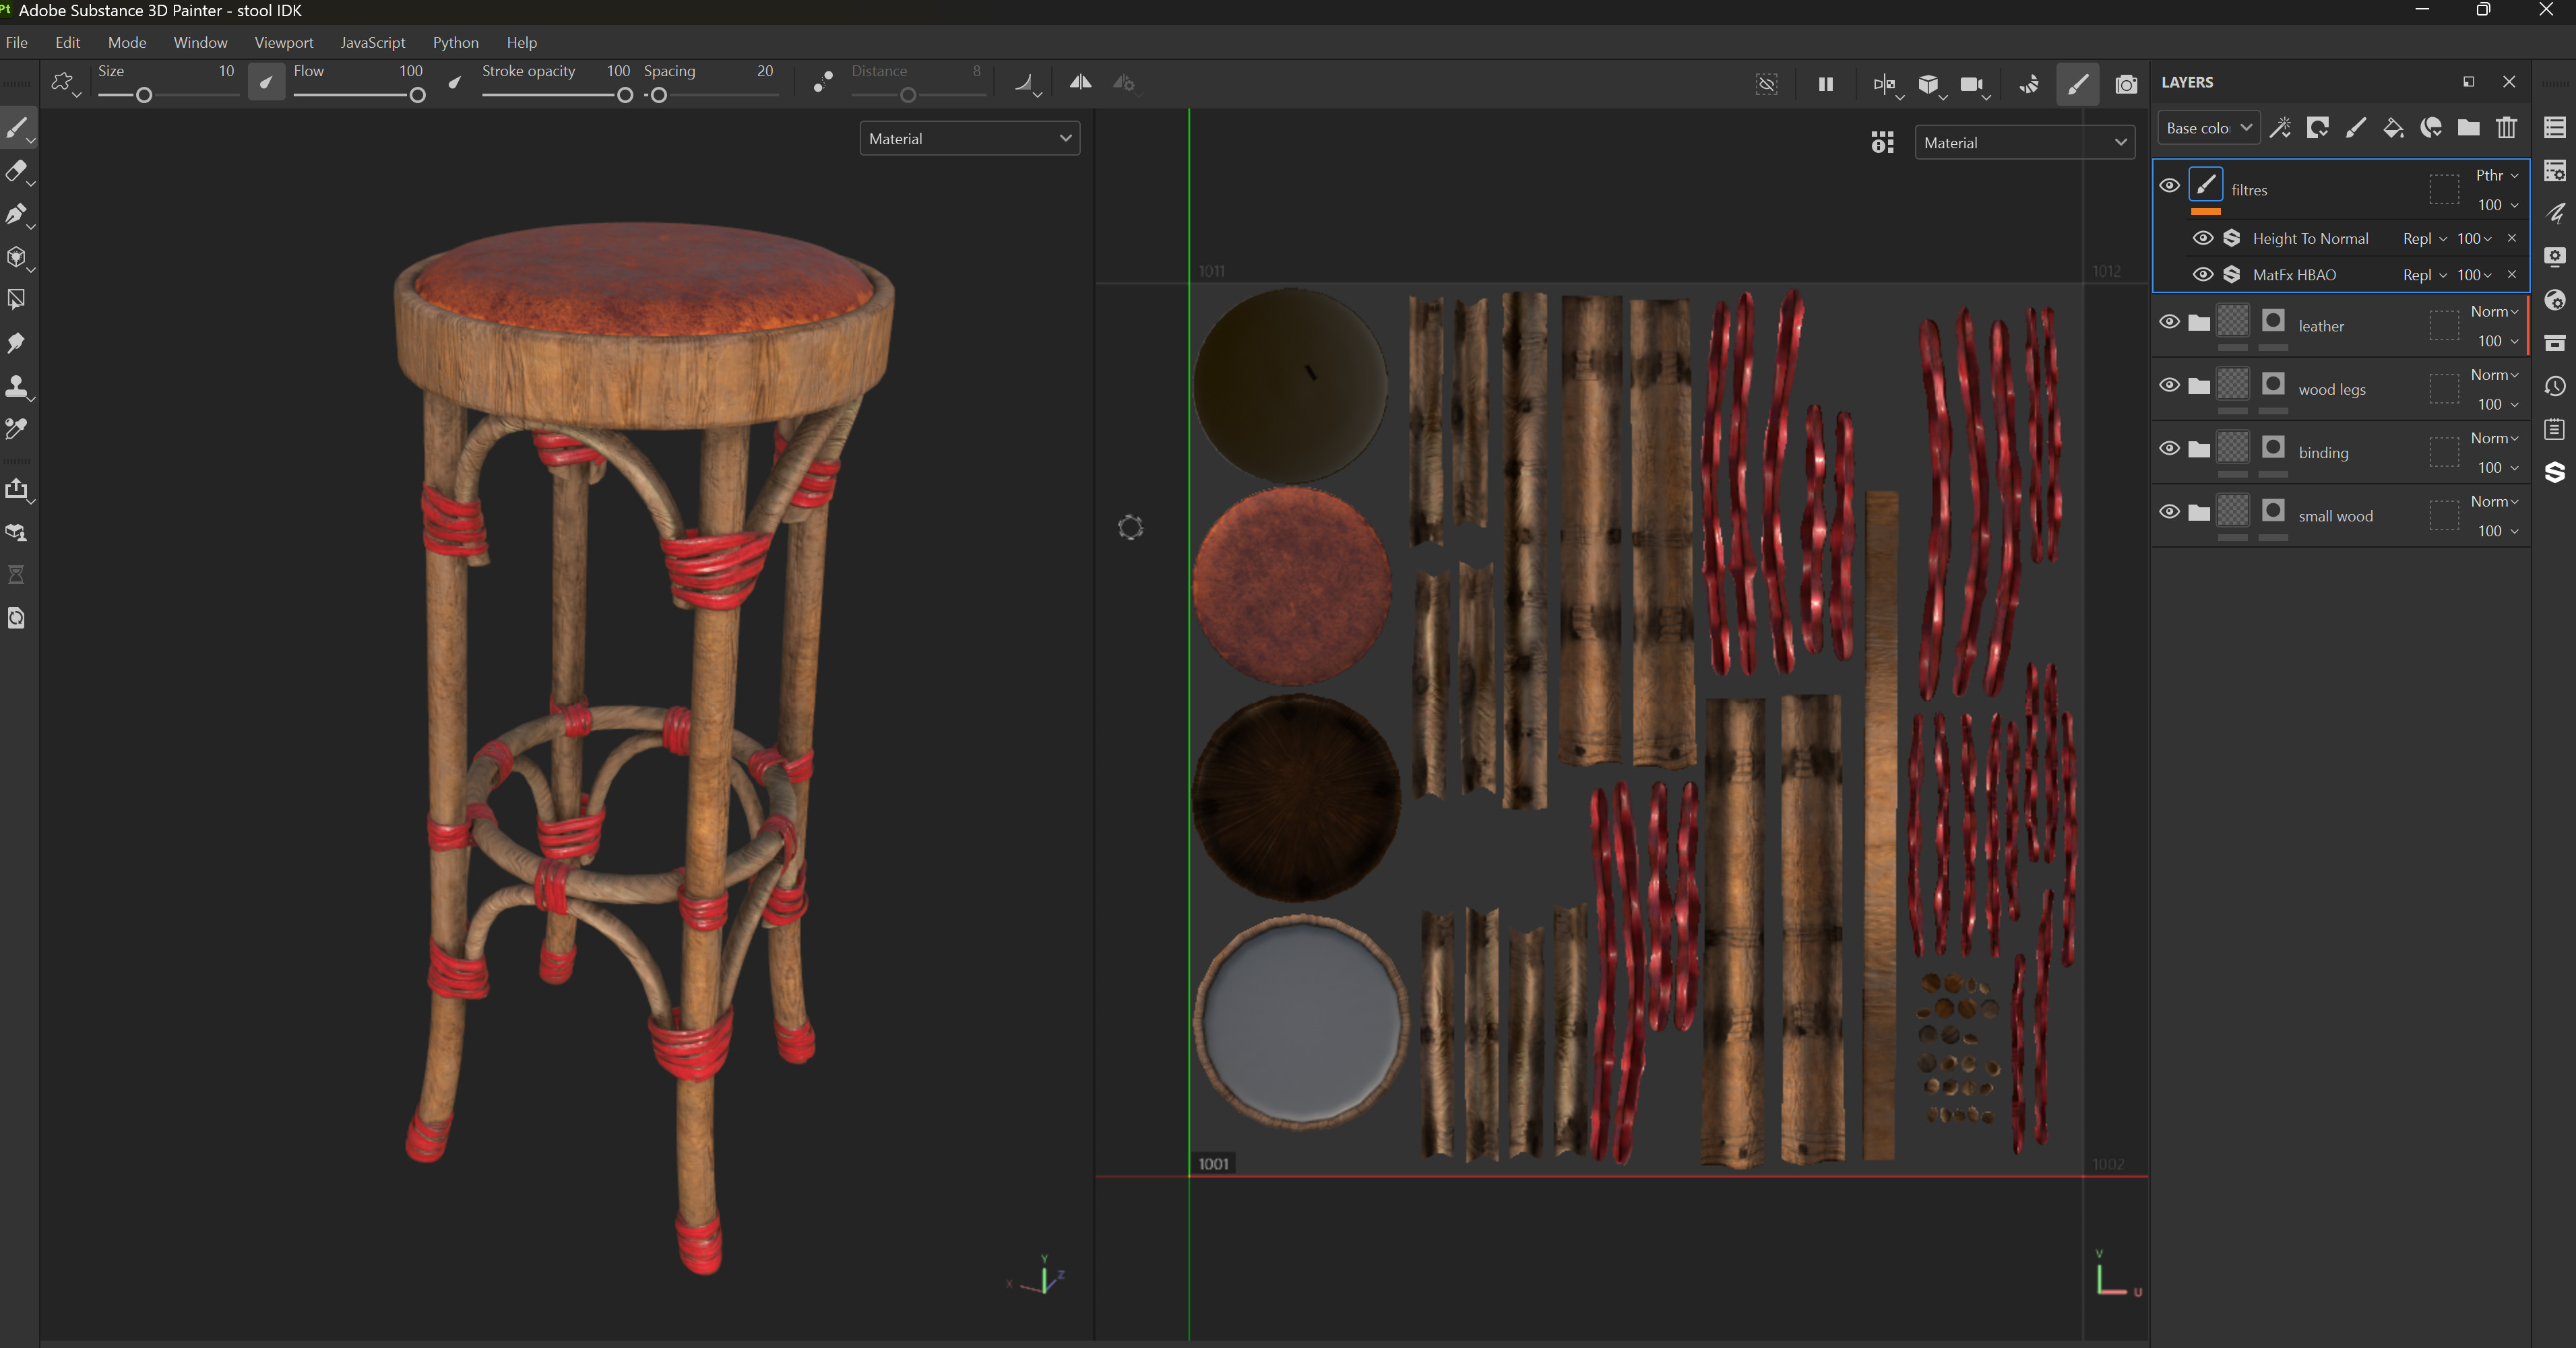Toggle symmetry icon in top toolbar
Image resolution: width=2576 pixels, height=1348 pixels.
1080,83
